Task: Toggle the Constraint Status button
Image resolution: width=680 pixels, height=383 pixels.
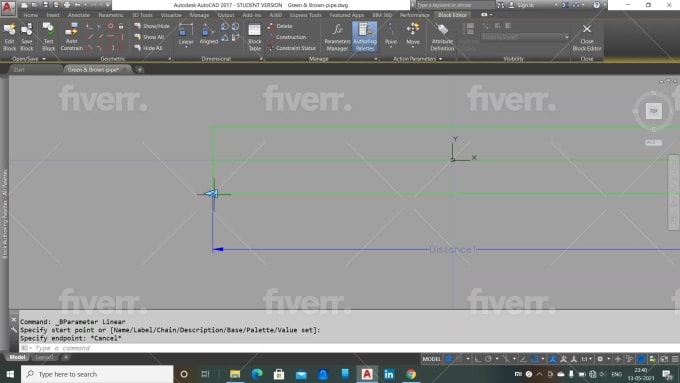Action: coord(291,48)
